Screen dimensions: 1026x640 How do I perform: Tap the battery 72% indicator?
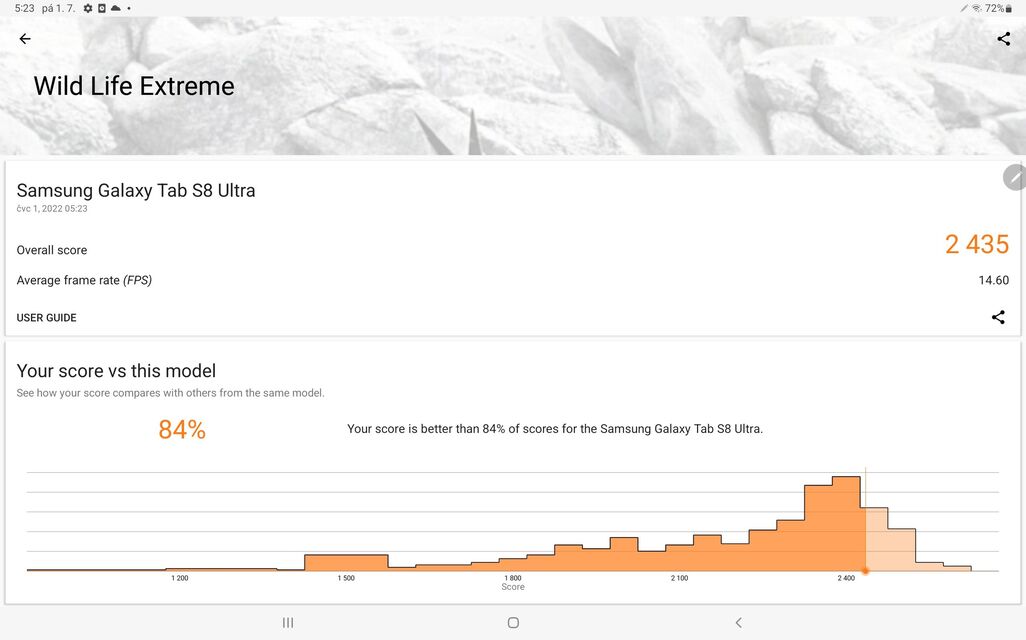point(995,8)
